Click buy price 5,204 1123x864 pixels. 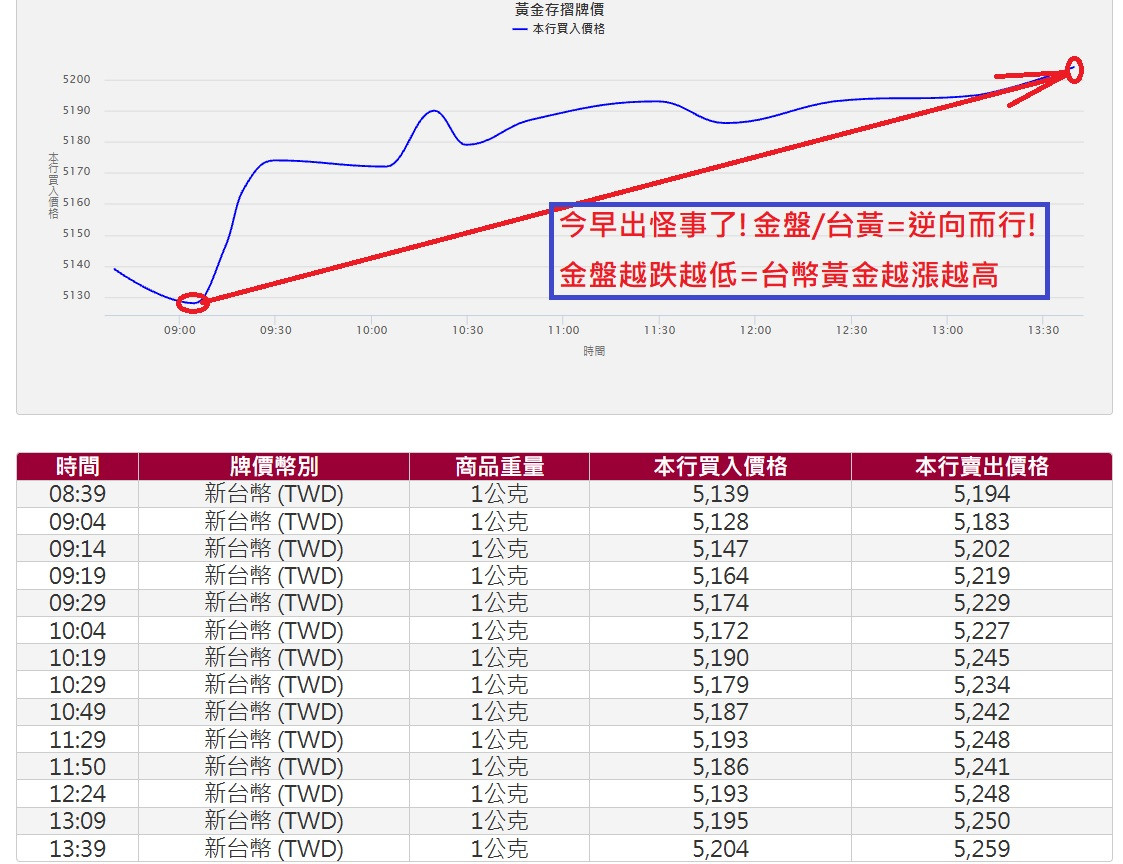click(720, 848)
